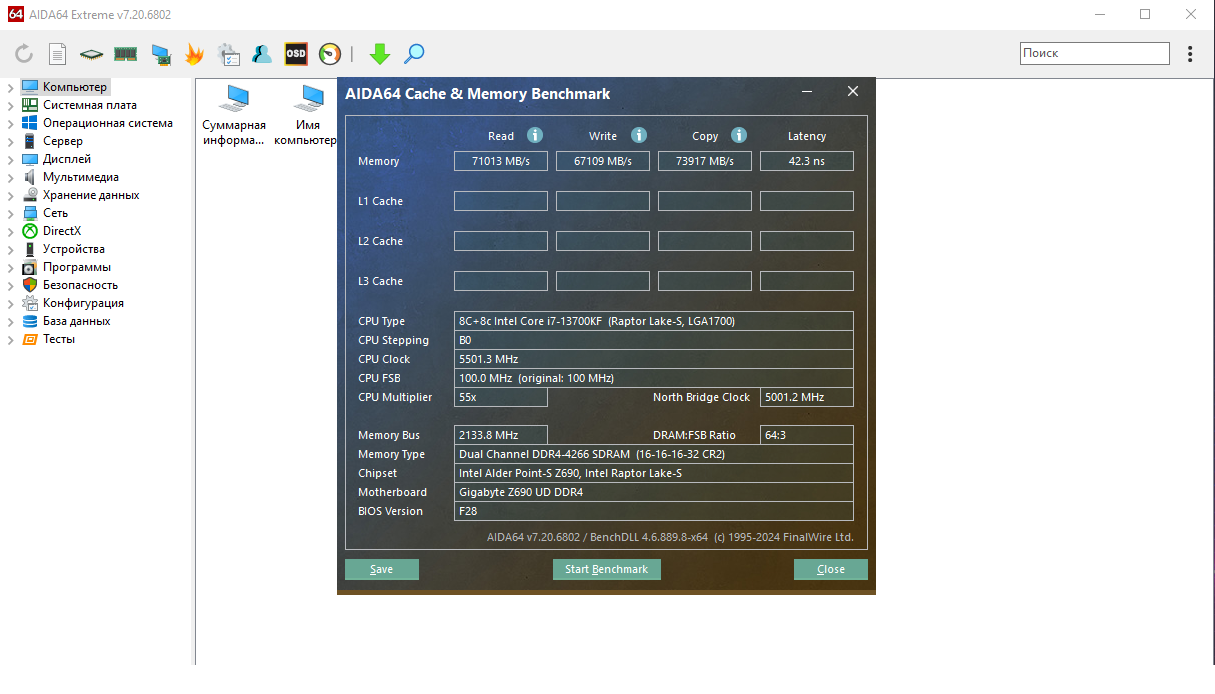1215x694 pixels.
Task: Expand the Сервер tree node
Action: click(10, 142)
